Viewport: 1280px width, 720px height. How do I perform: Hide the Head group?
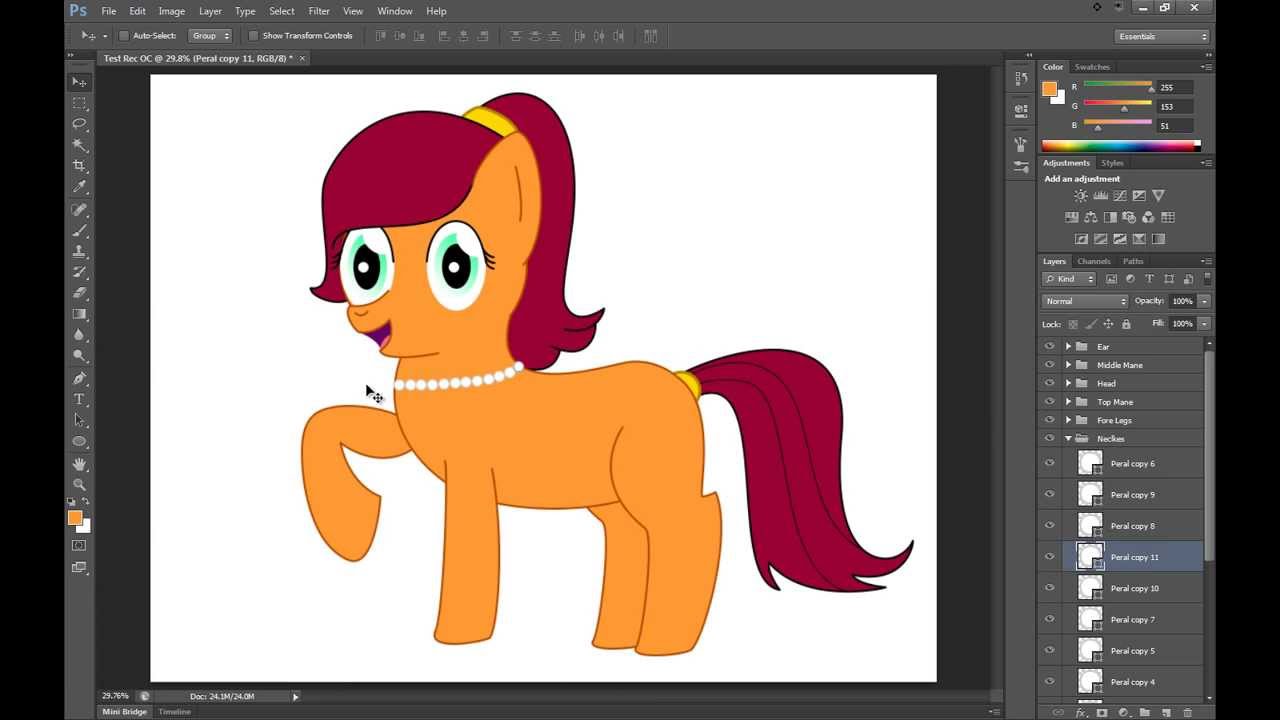pos(1049,383)
